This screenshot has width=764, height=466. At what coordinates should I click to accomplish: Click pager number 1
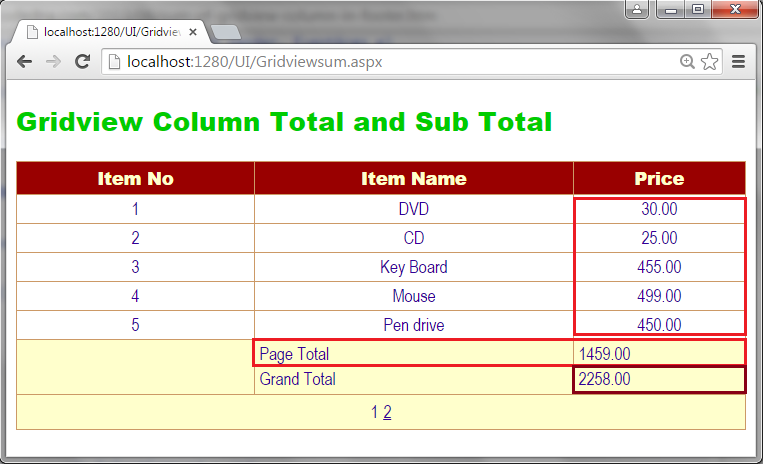pyautogui.click(x=374, y=412)
